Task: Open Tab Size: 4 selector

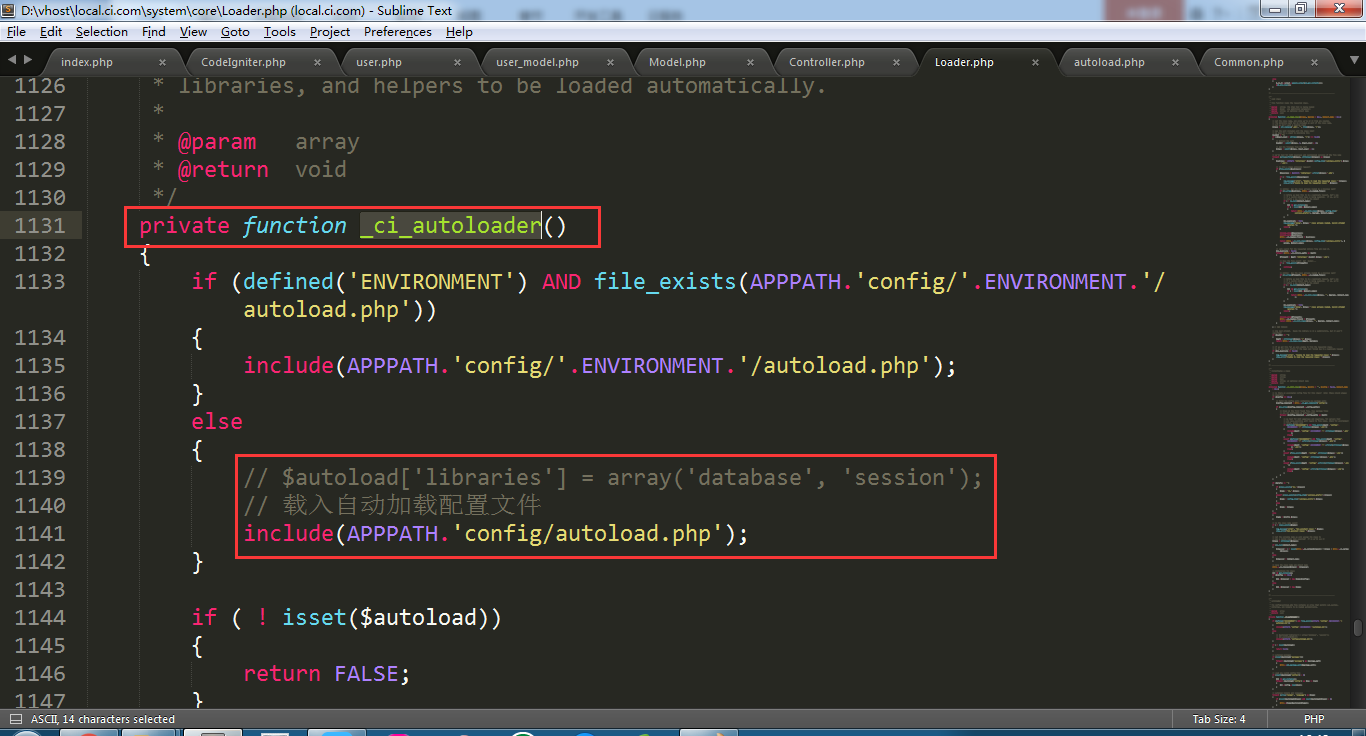Action: 1218,719
